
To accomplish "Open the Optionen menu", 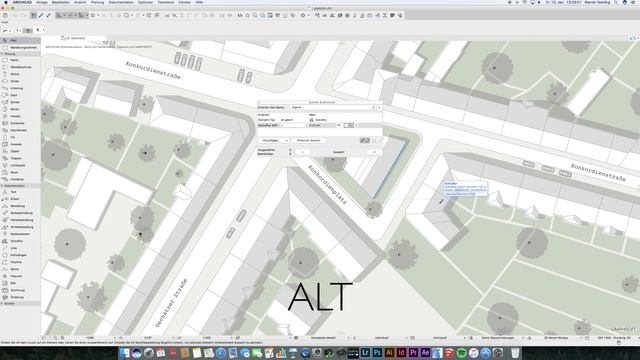I will (145, 2).
